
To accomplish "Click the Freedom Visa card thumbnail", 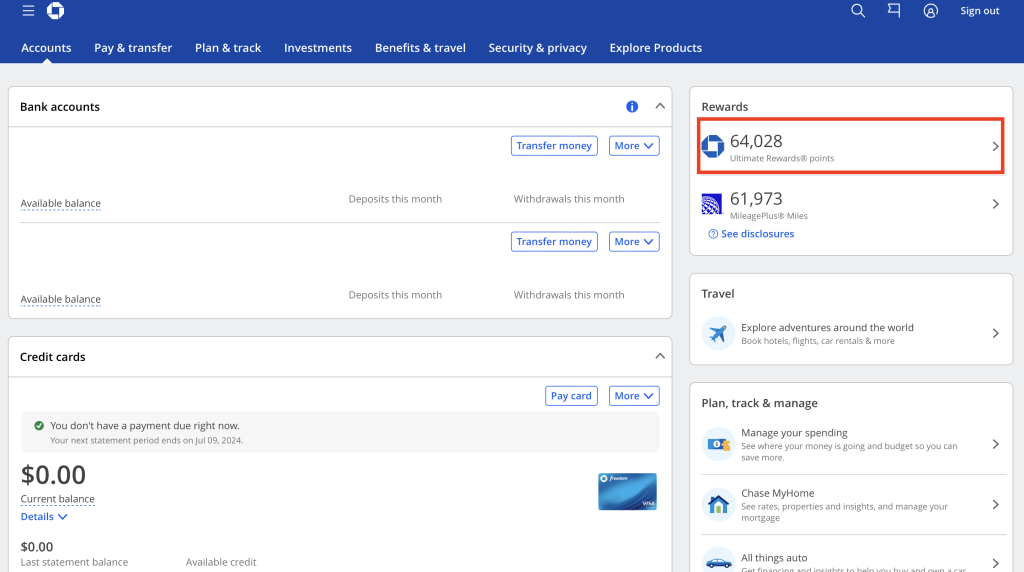I will pyautogui.click(x=628, y=491).
